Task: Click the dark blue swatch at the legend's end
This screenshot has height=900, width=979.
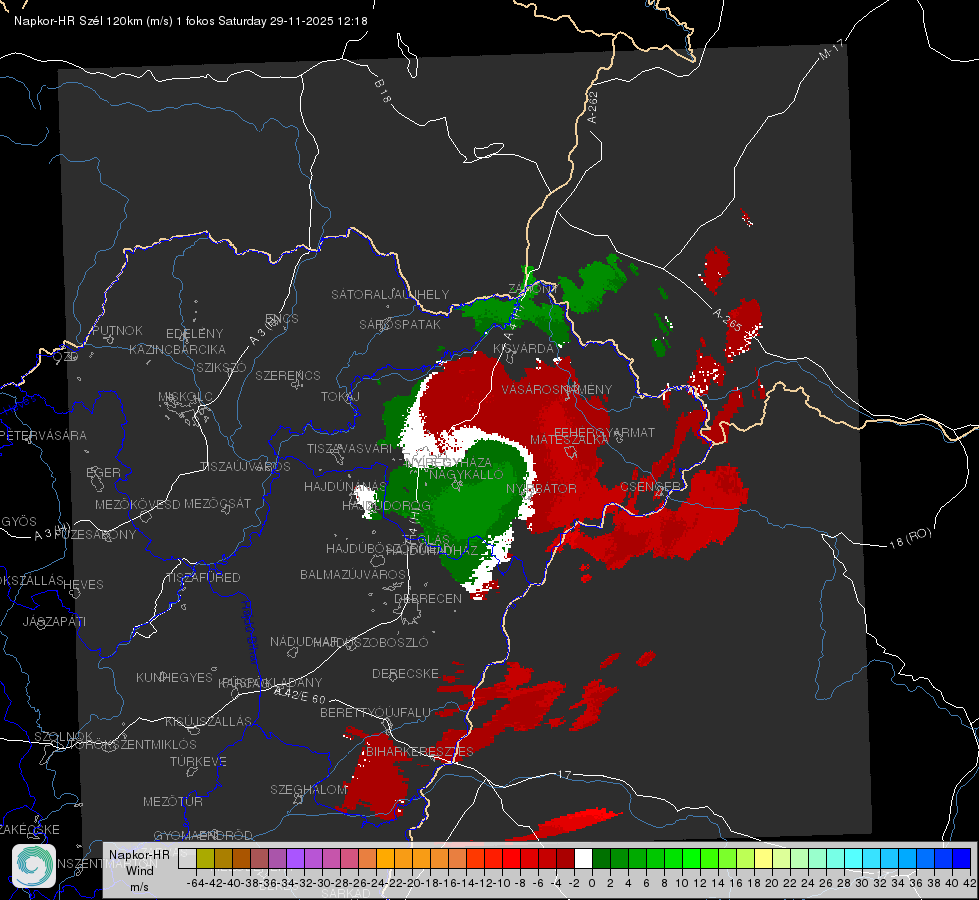Action: coord(962,858)
